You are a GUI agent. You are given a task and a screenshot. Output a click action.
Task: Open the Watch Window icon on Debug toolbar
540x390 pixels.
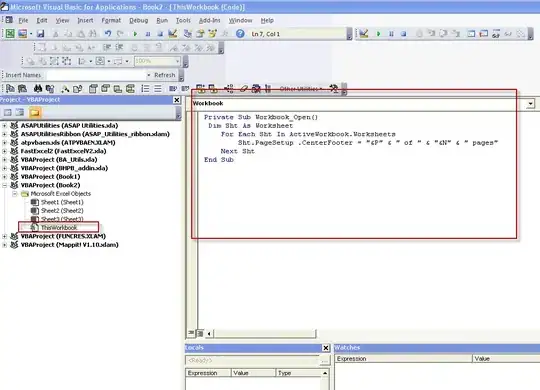496,34
